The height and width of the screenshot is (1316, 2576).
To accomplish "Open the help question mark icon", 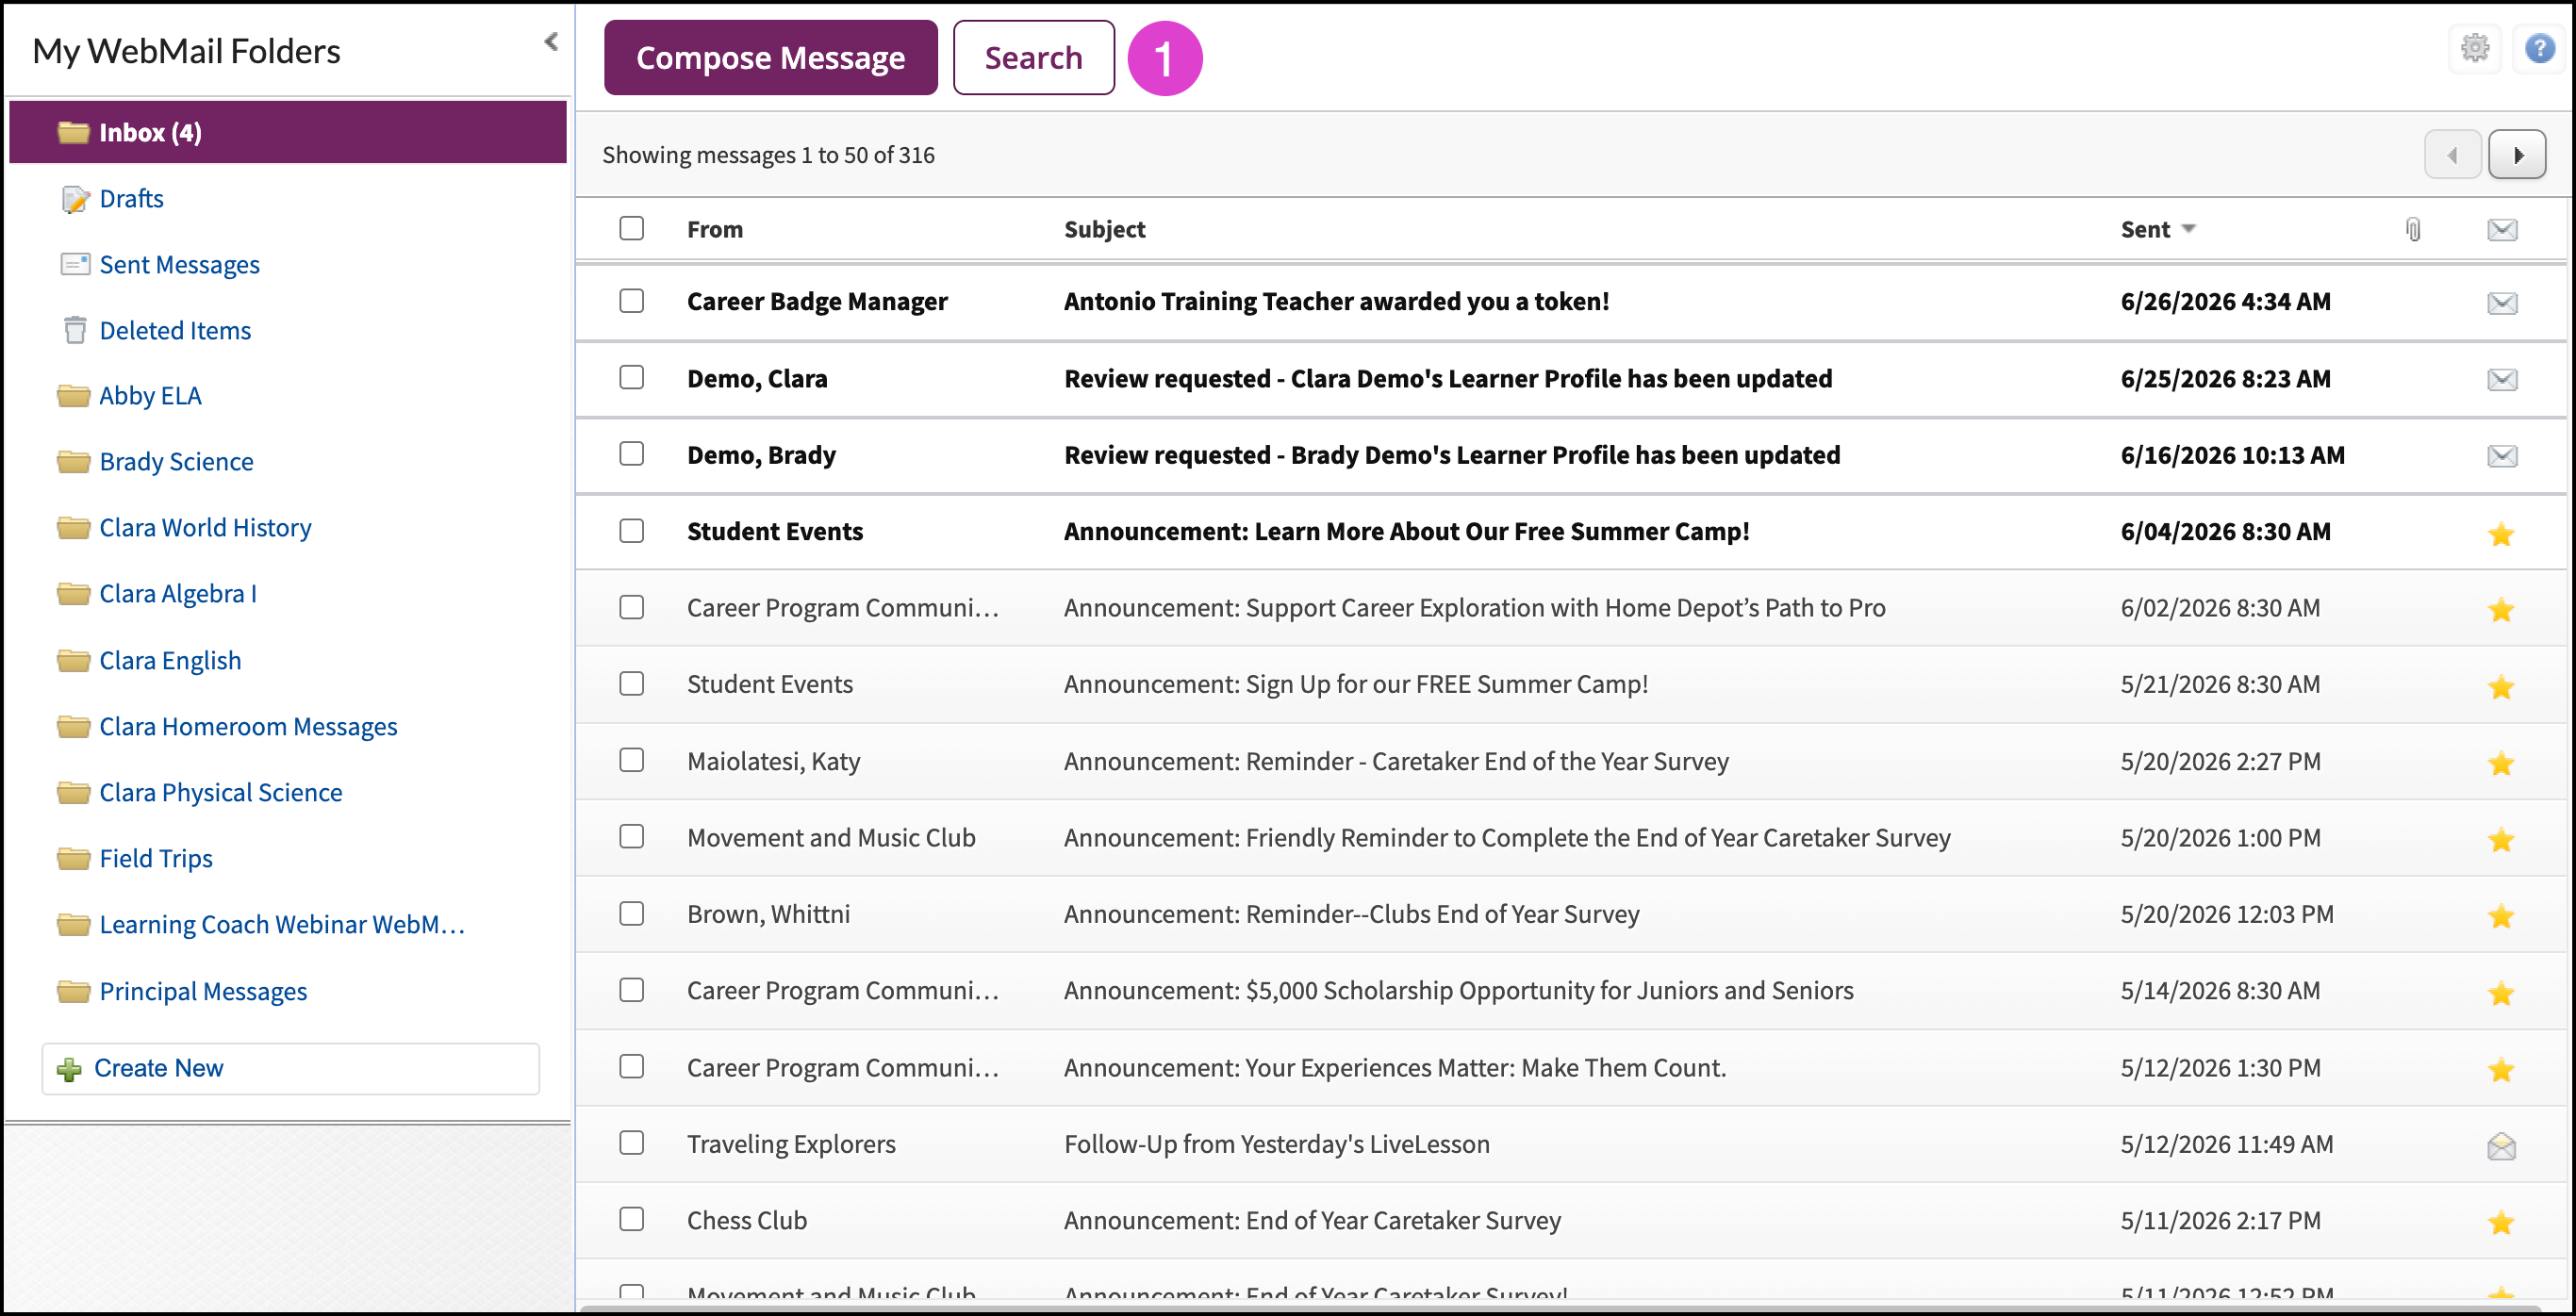I will [x=2540, y=48].
